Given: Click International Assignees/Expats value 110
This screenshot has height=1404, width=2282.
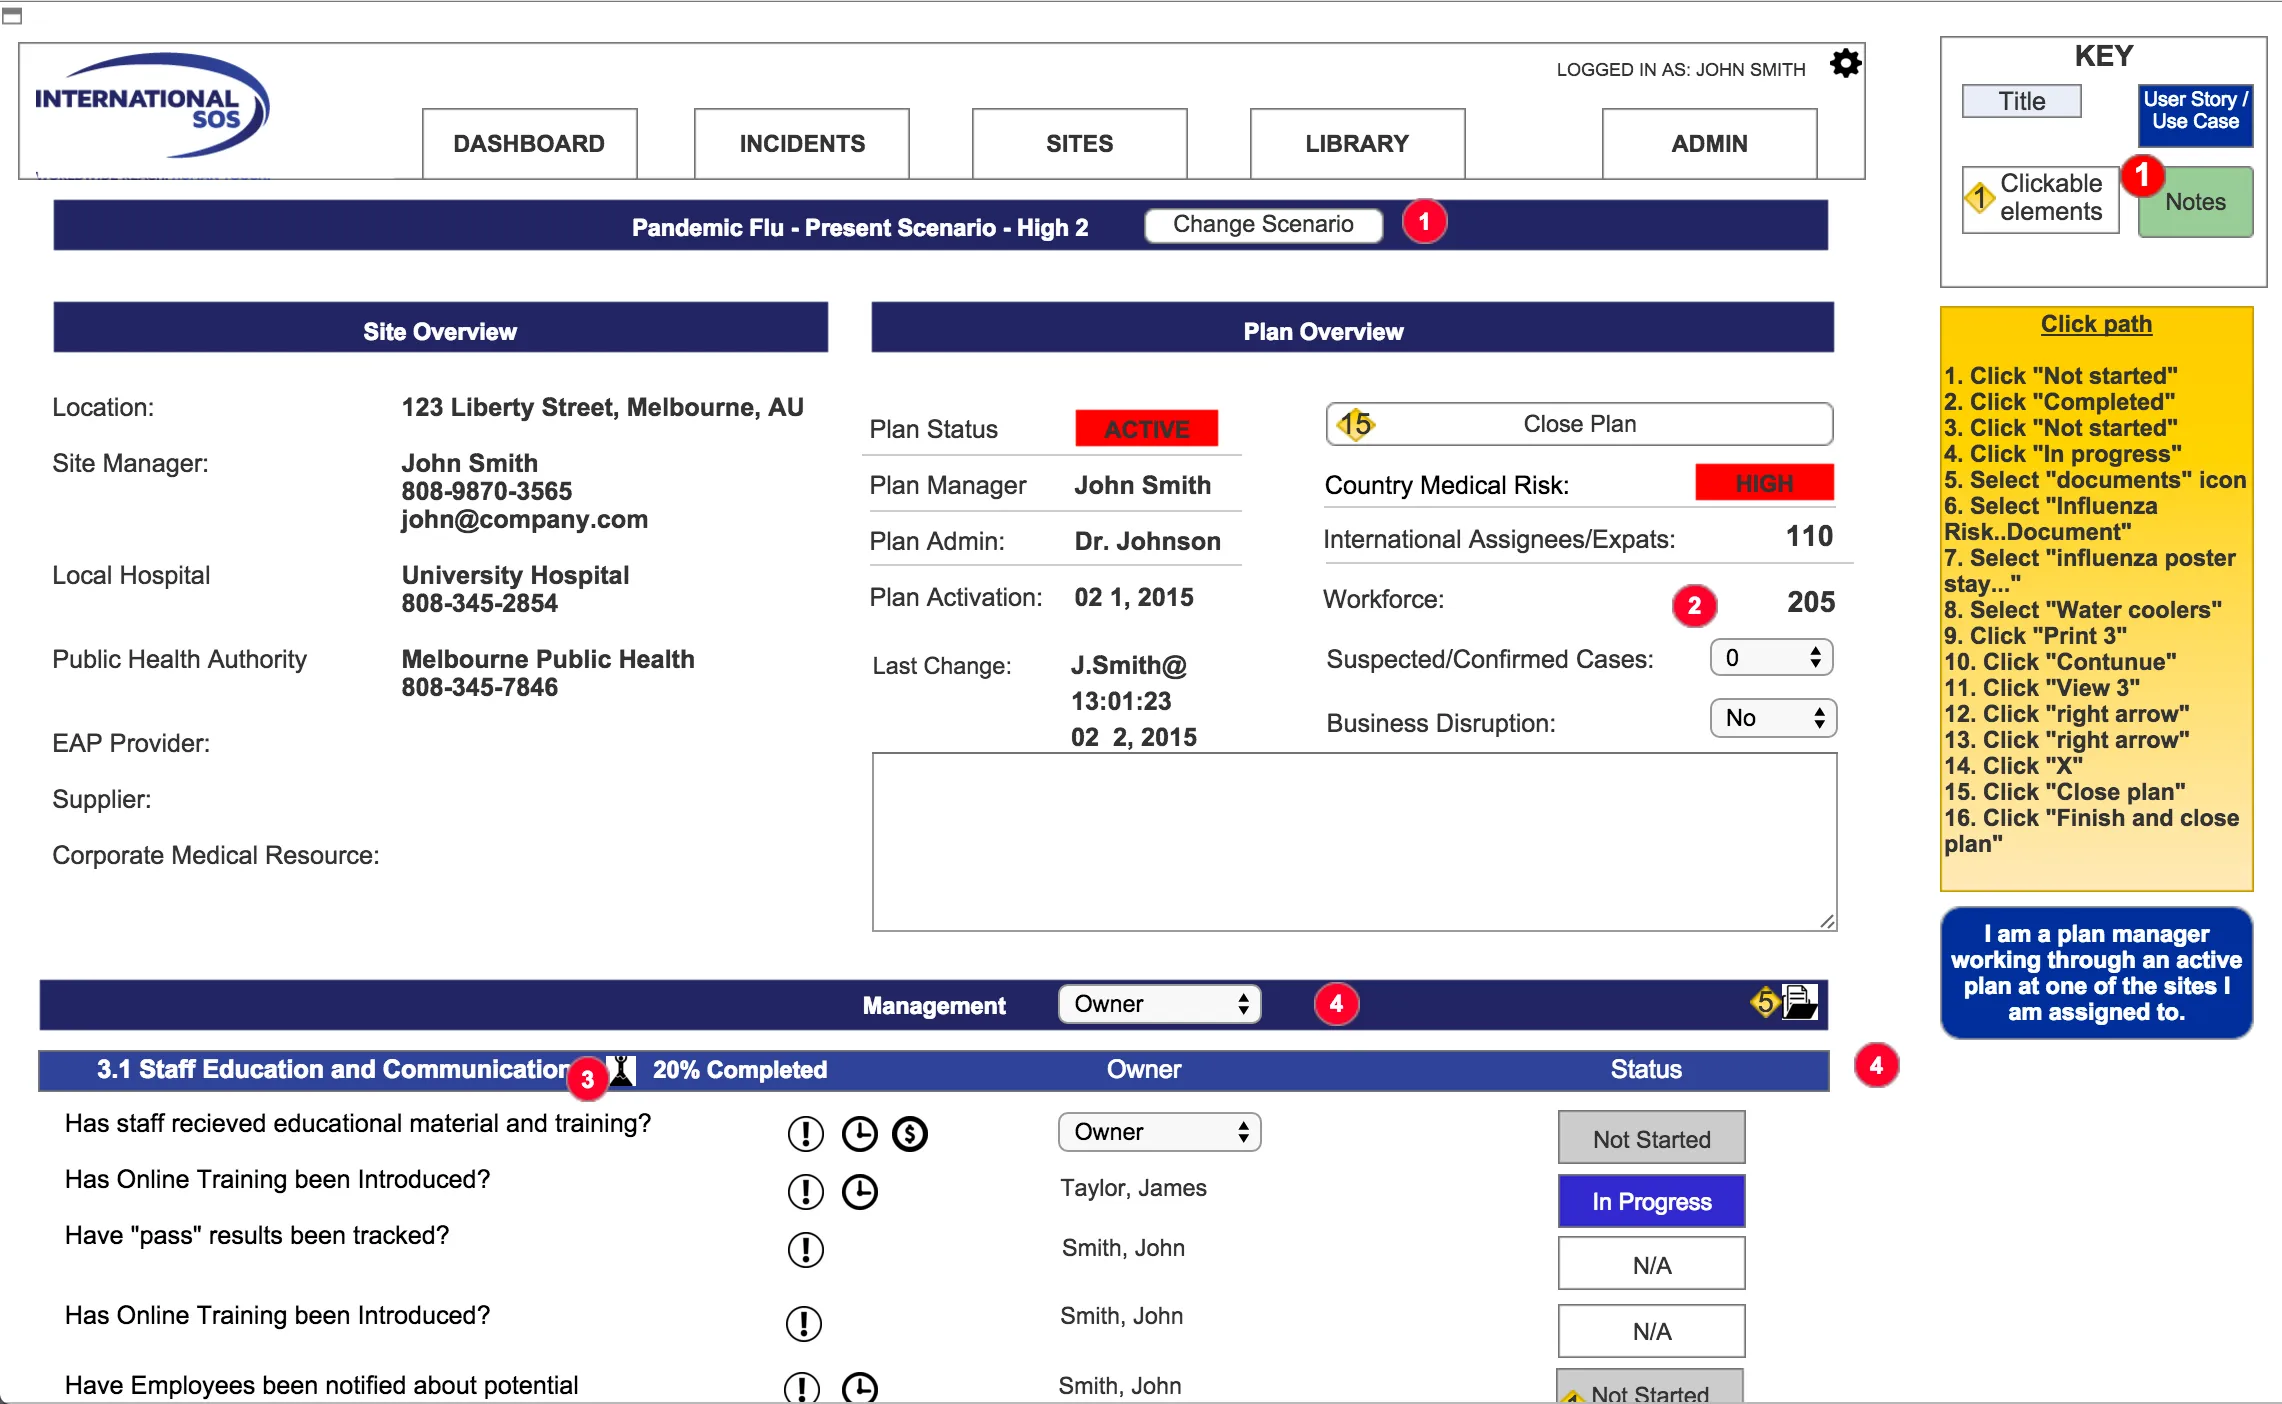Looking at the screenshot, I should [1809, 536].
